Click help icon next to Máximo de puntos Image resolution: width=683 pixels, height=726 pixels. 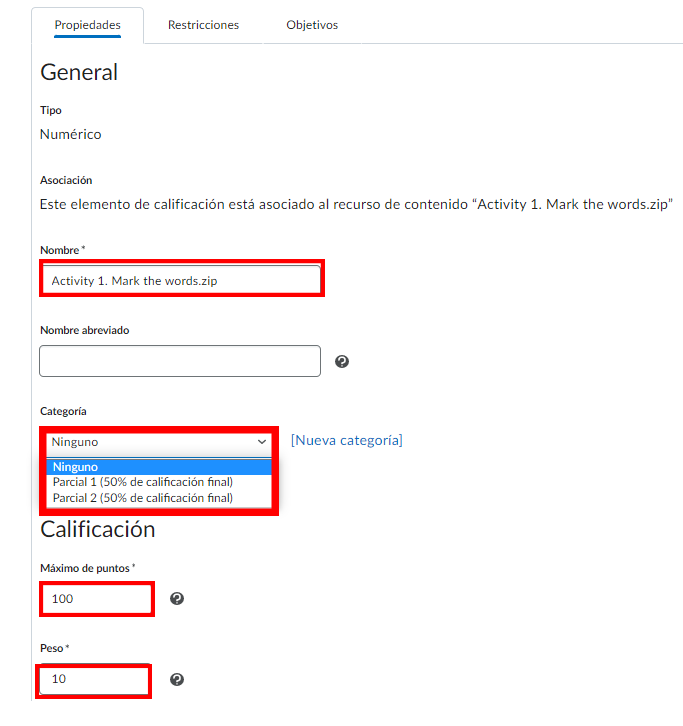tap(177, 599)
